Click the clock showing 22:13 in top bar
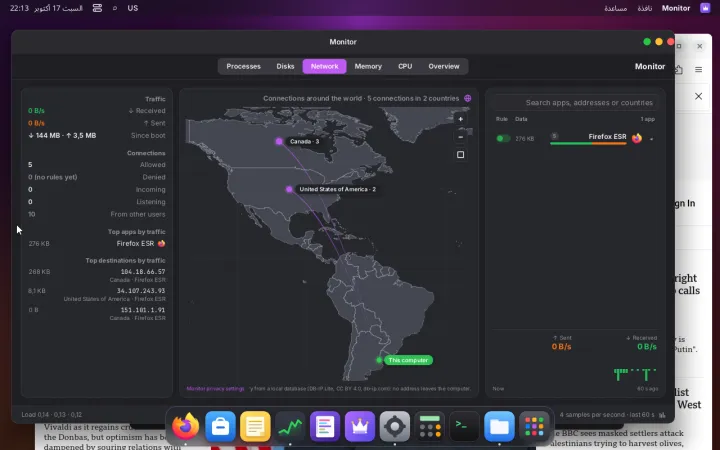This screenshot has height=450, width=720. click(x=19, y=8)
